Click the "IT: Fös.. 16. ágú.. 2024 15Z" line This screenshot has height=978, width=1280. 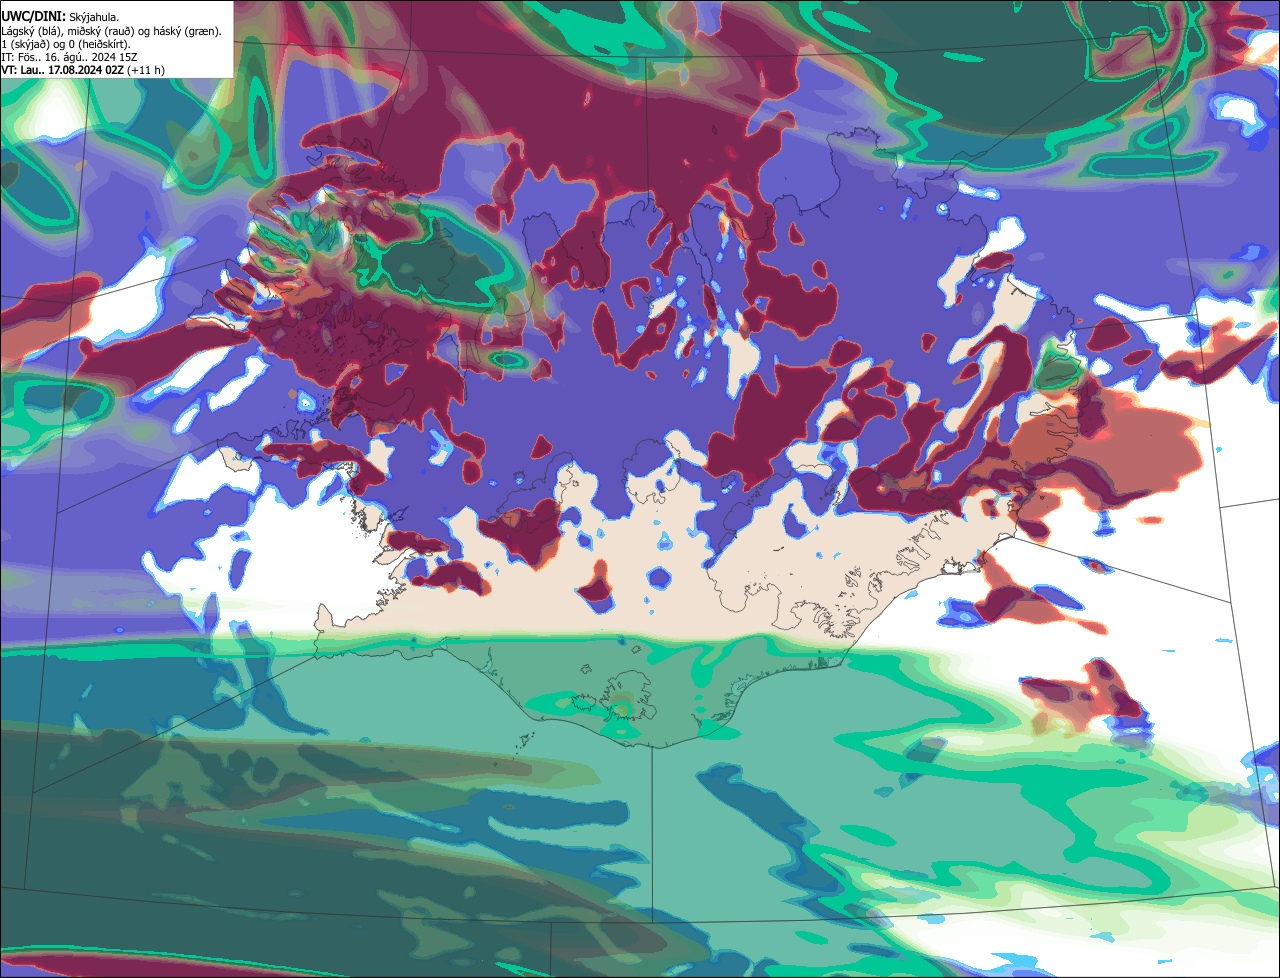[x=68, y=56]
